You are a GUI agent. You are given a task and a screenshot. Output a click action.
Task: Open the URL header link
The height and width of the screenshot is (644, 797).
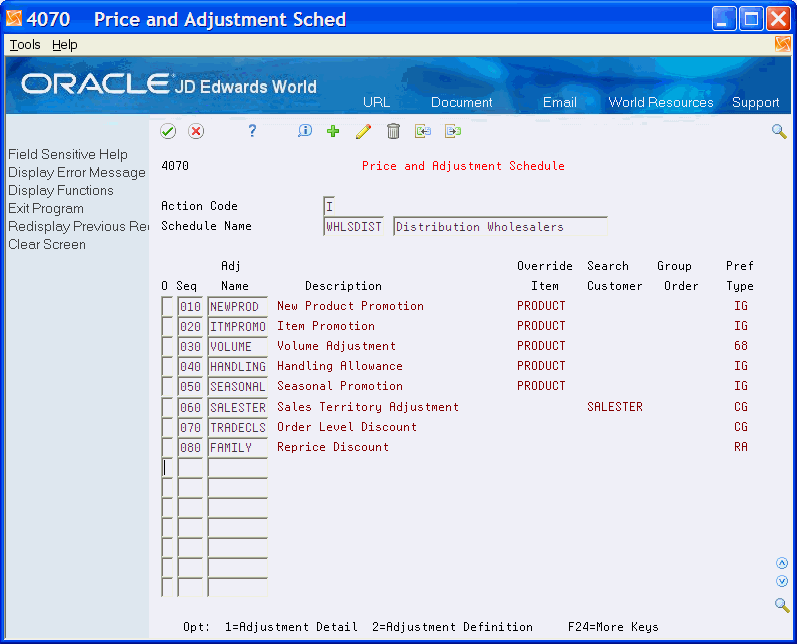[x=377, y=102]
